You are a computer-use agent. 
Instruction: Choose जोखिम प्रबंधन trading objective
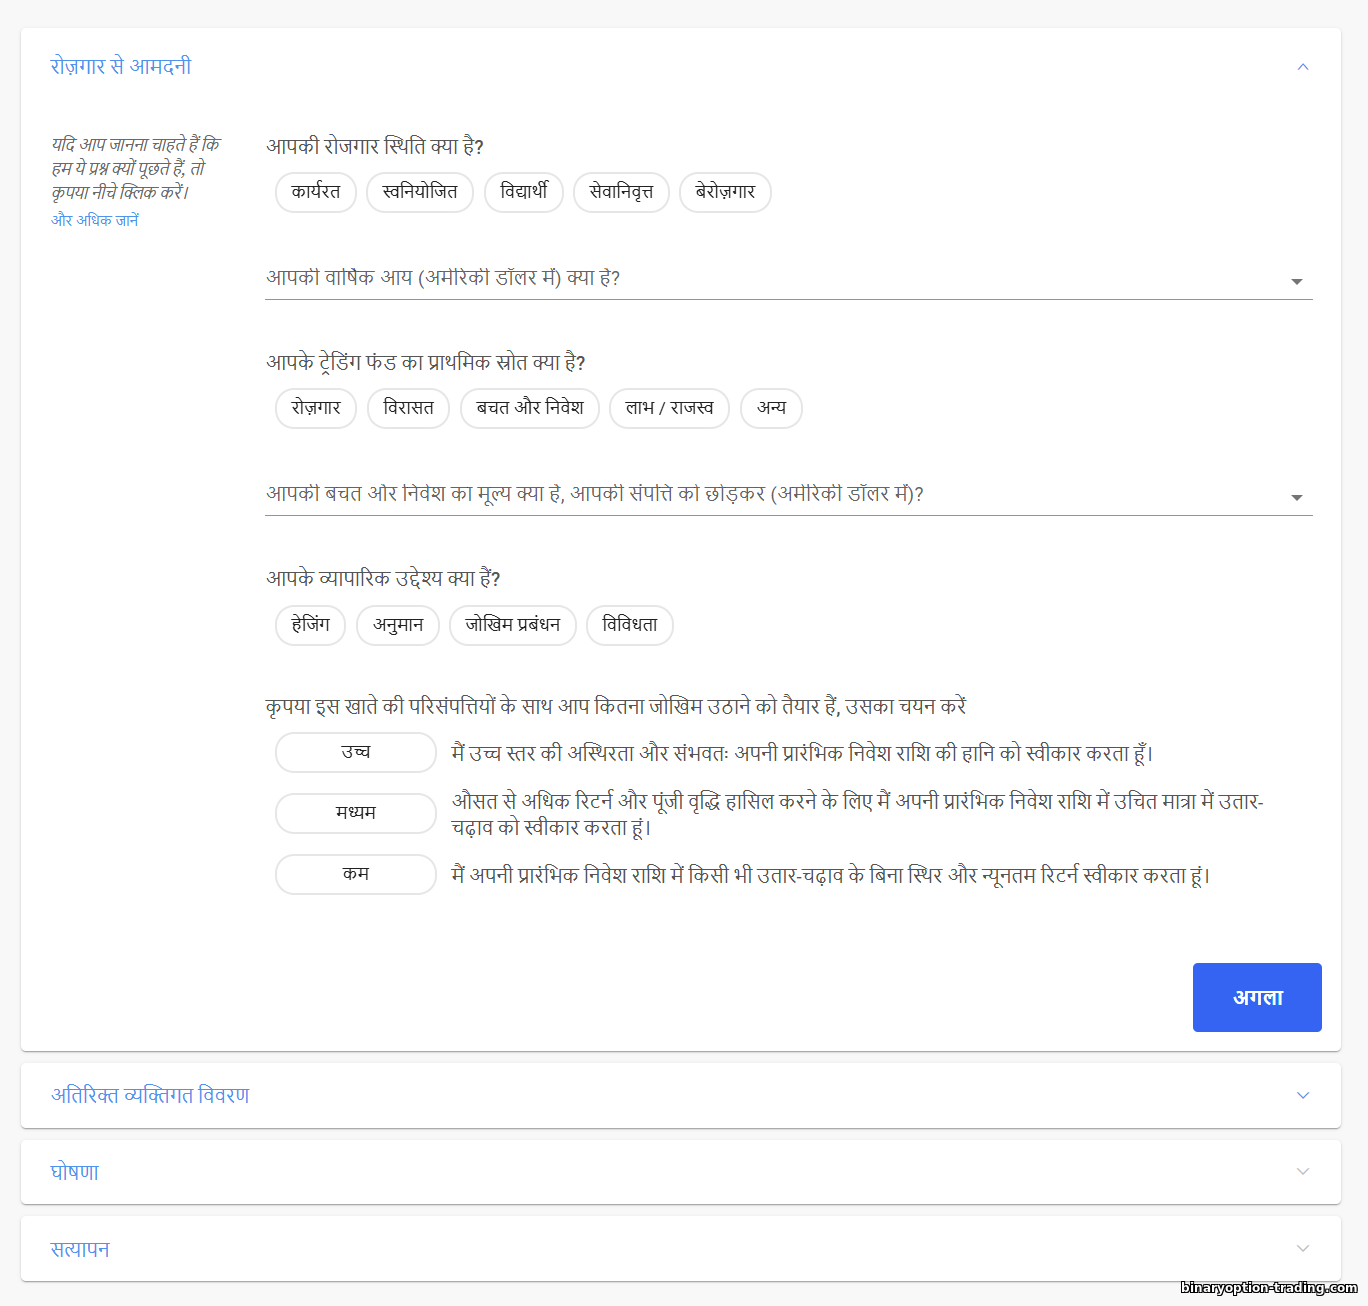tap(512, 625)
